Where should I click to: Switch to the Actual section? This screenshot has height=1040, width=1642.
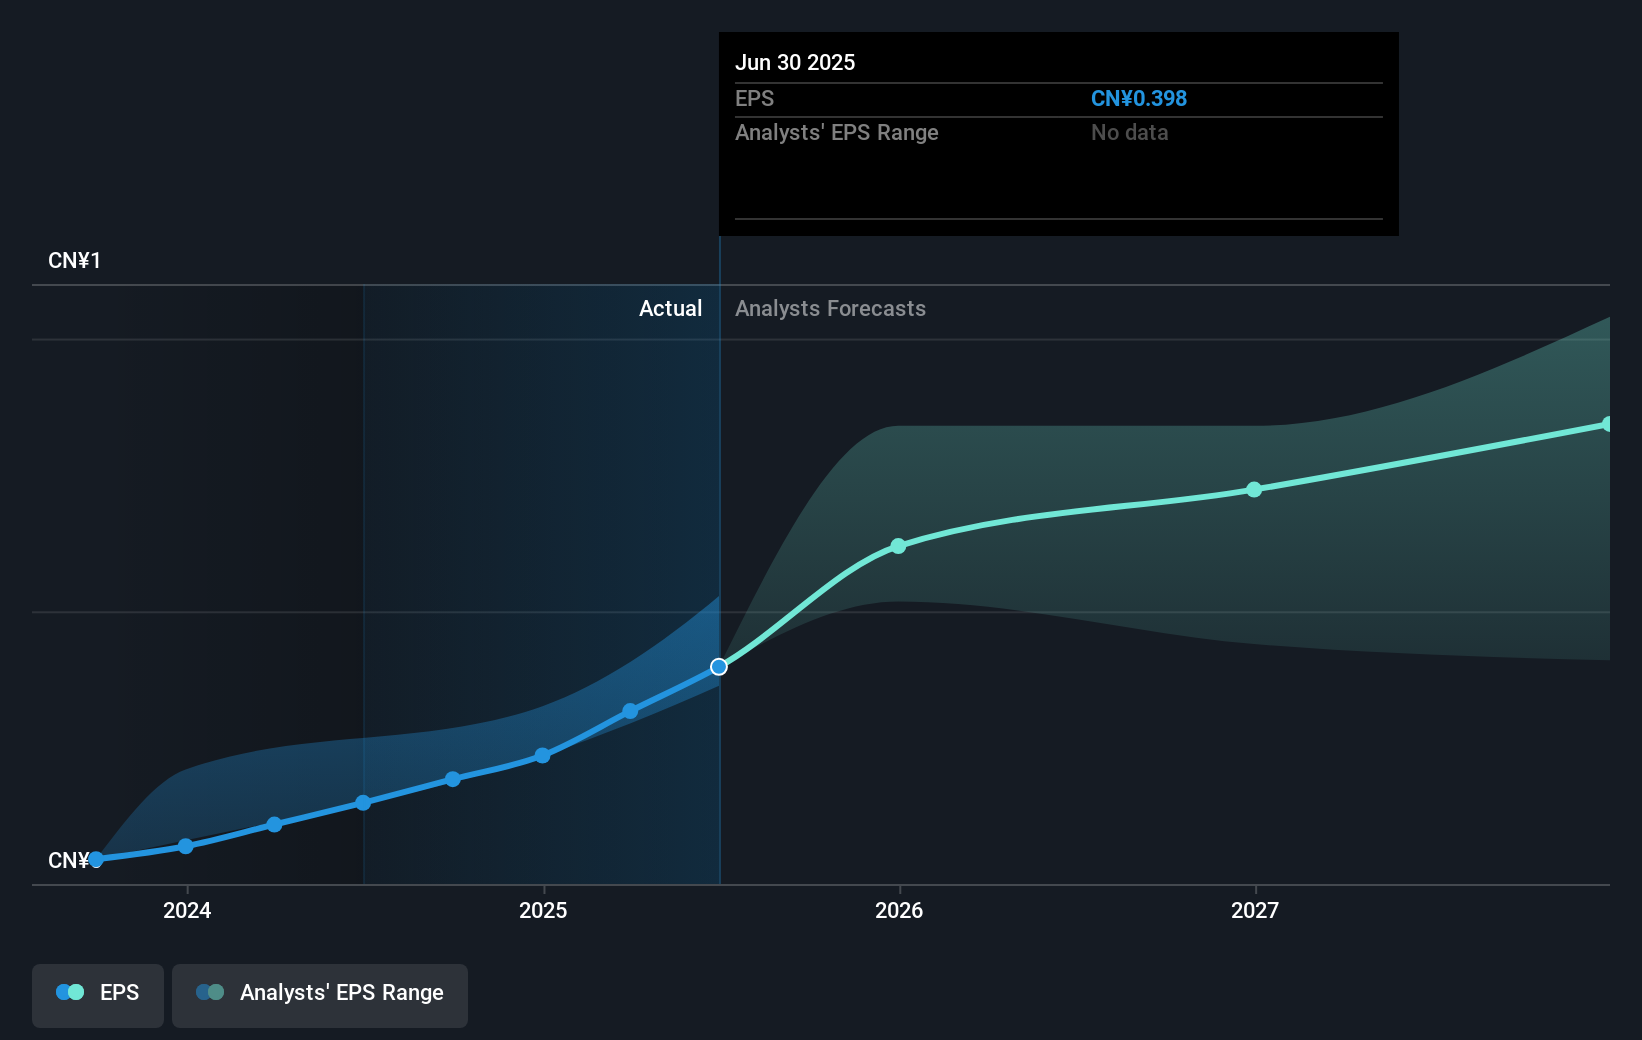coord(670,309)
